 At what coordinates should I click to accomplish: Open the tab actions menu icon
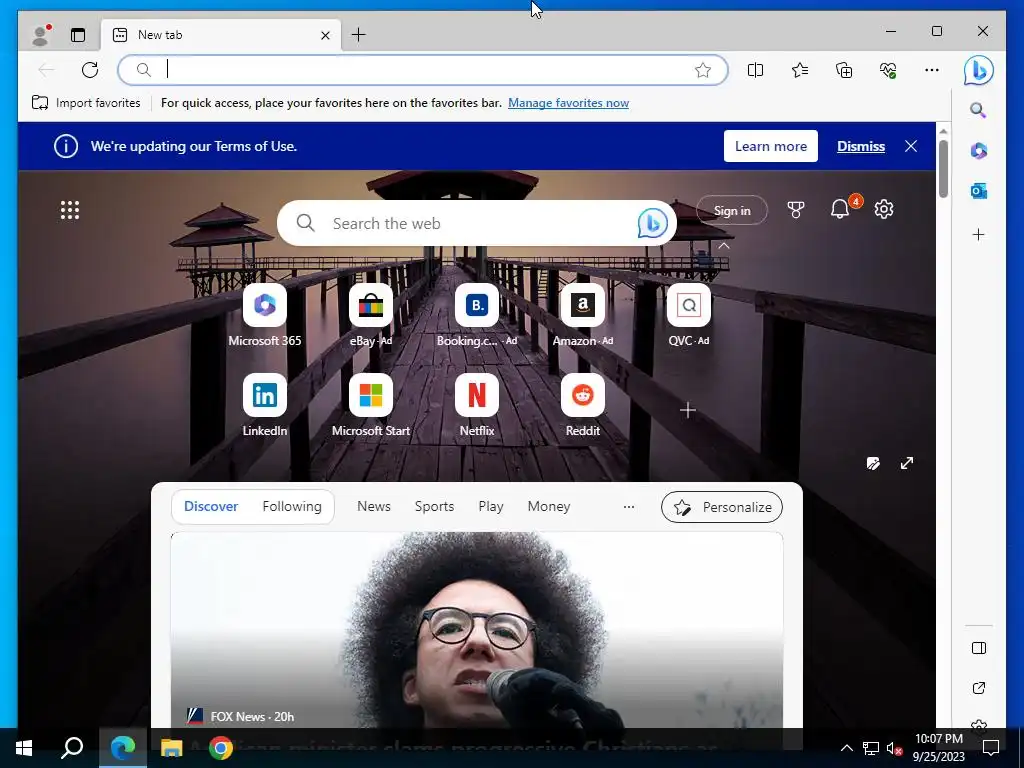click(78, 35)
